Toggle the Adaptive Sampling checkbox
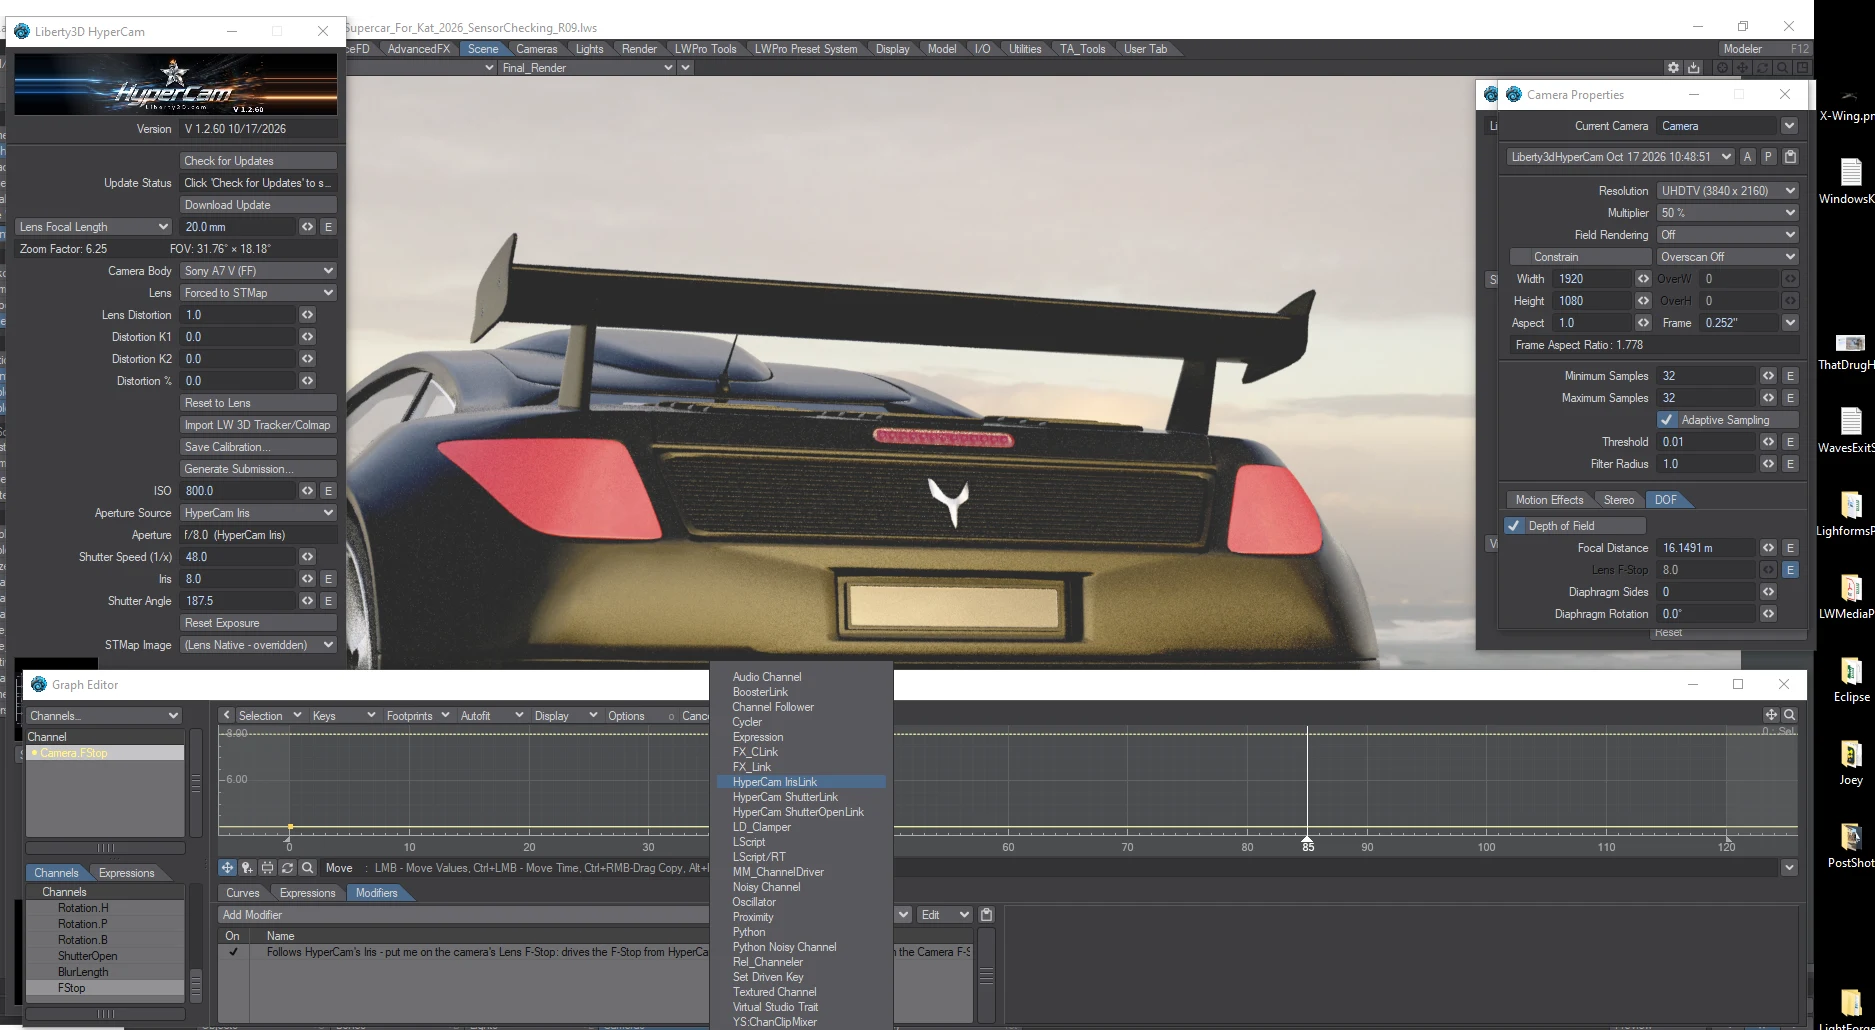Screen dimensions: 1875x1030 coord(1666,420)
